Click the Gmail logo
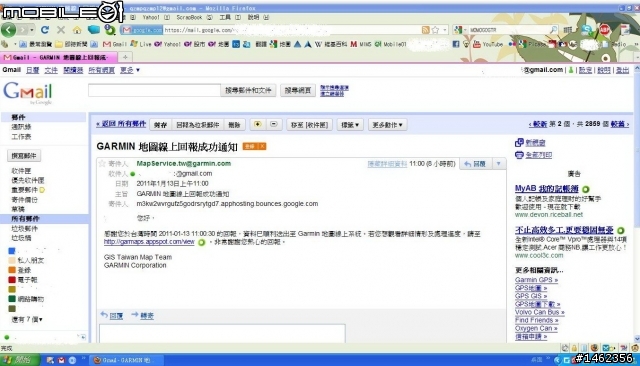640x366 pixels. [x=28, y=93]
